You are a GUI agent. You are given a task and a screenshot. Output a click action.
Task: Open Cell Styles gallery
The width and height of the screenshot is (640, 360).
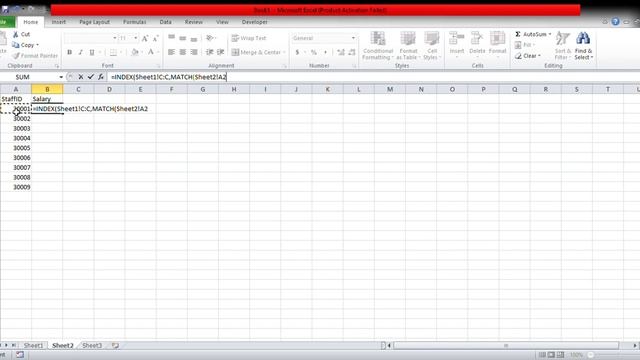click(431, 46)
